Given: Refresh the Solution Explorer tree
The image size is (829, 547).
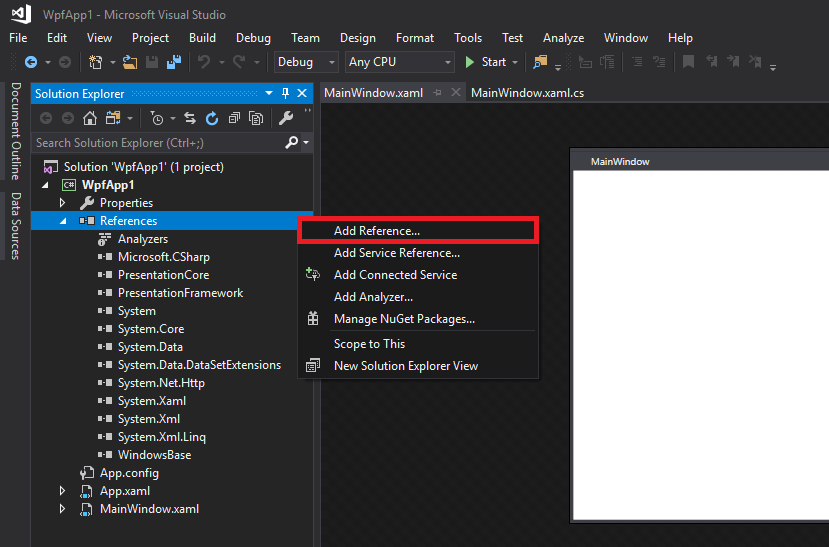Looking at the screenshot, I should click(212, 118).
